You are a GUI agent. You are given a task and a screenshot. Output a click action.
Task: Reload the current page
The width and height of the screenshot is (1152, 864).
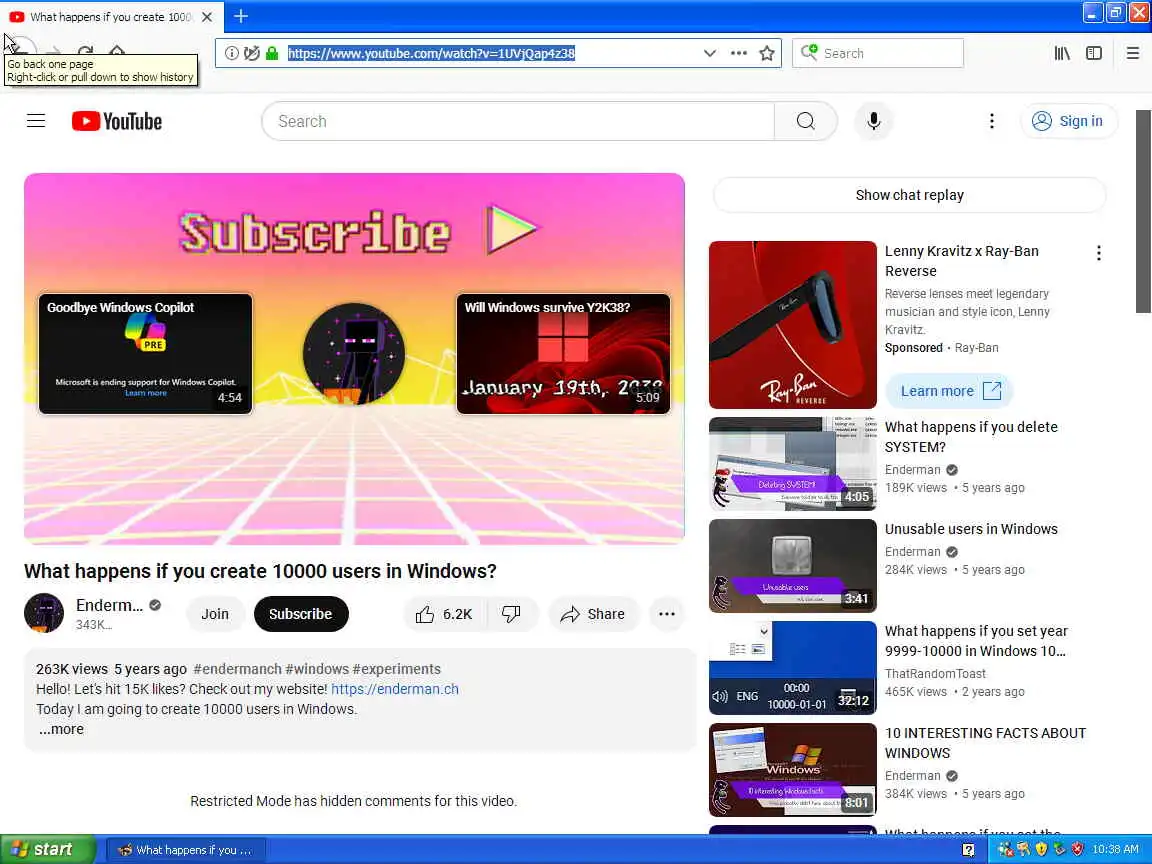tap(85, 50)
